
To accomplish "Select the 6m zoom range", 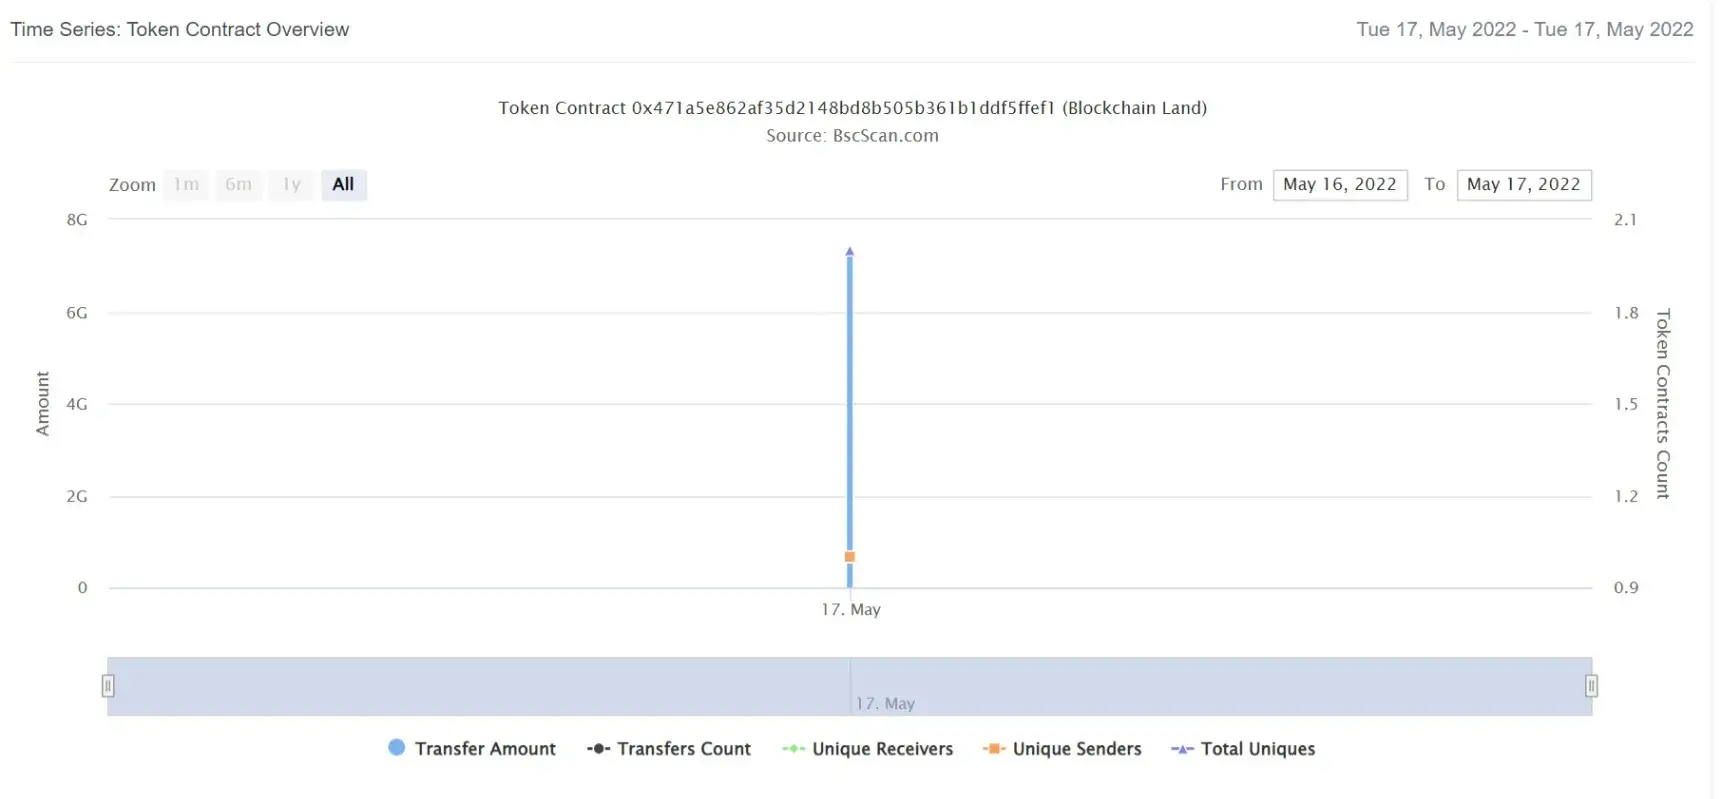I will pyautogui.click(x=239, y=185).
